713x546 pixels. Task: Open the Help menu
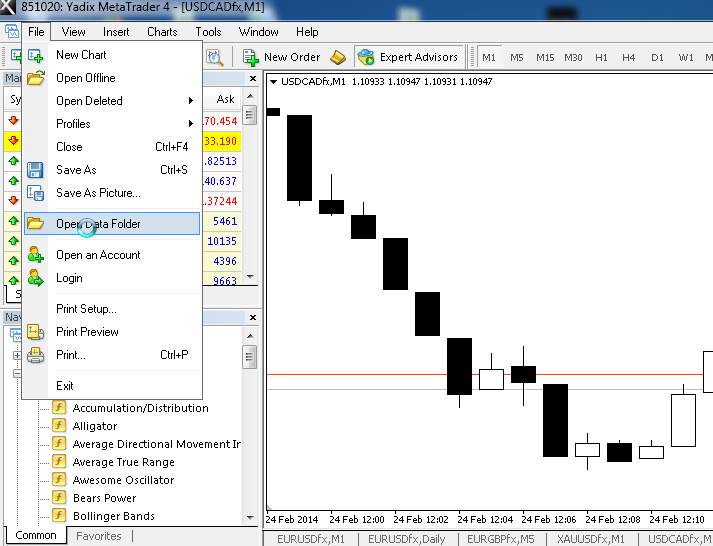pos(307,32)
